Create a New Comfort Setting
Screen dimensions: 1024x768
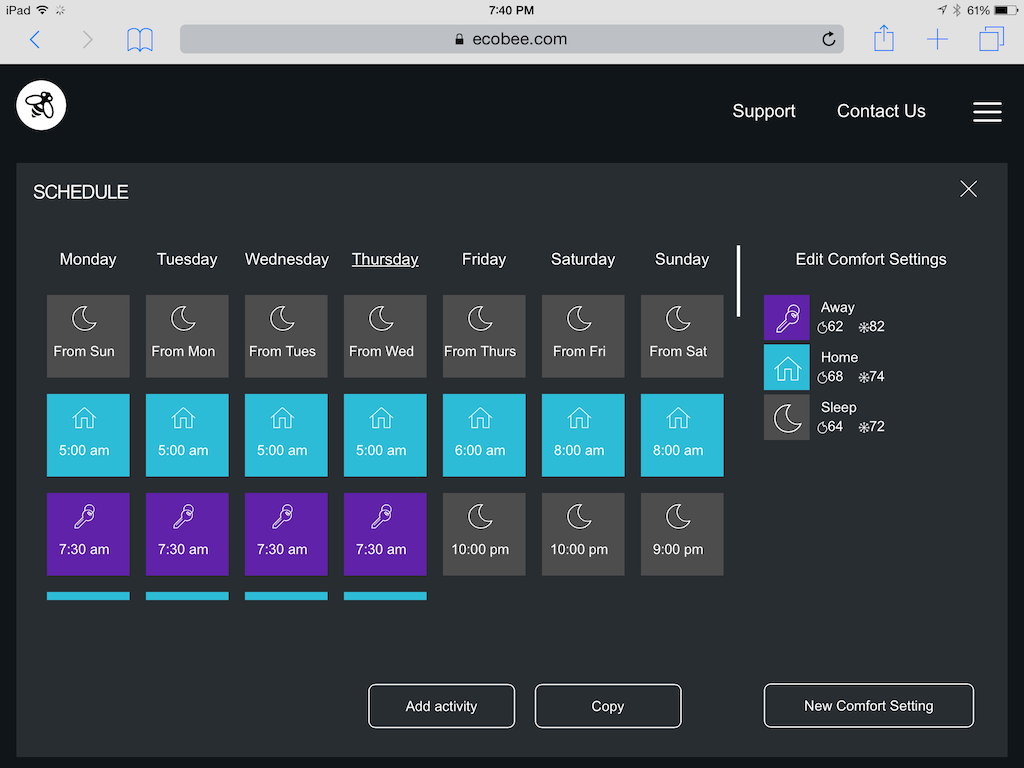[868, 706]
